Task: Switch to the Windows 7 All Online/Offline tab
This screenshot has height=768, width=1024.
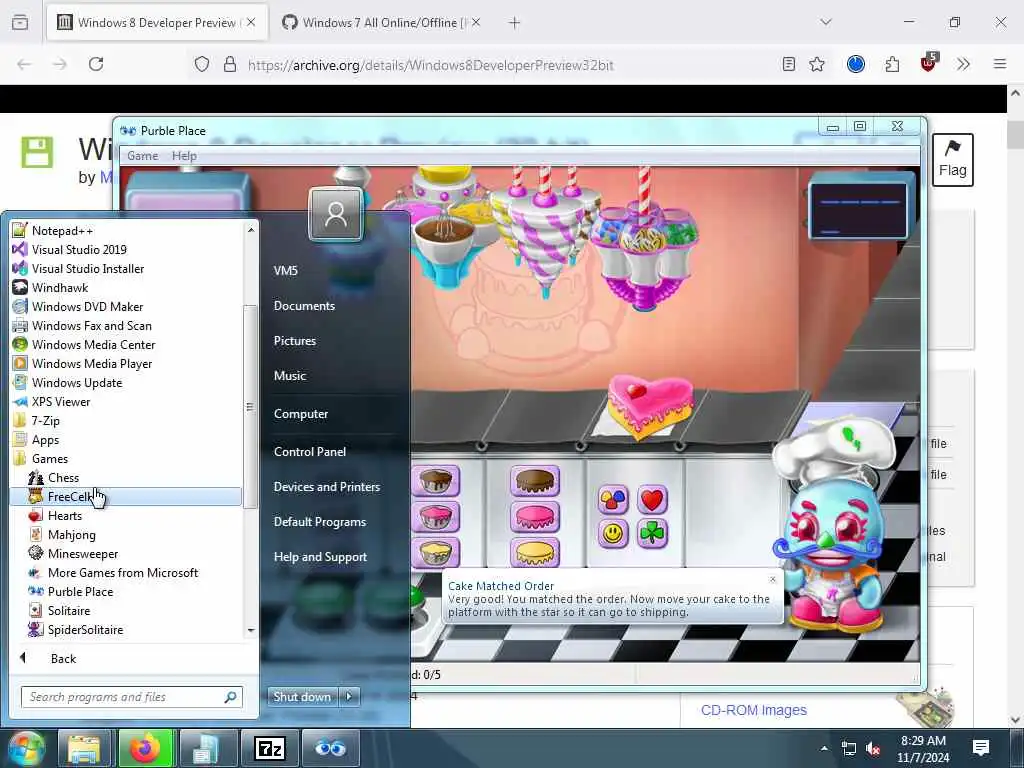Action: pos(381,23)
